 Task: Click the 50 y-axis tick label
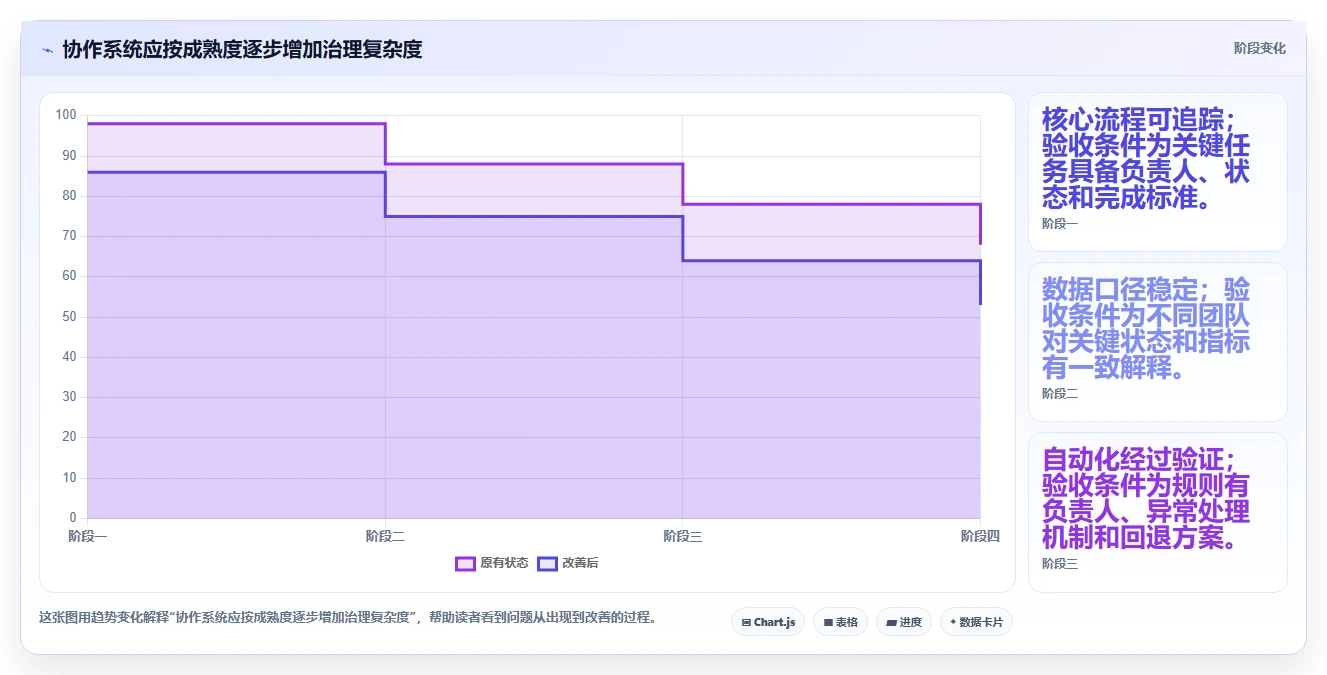point(69,317)
